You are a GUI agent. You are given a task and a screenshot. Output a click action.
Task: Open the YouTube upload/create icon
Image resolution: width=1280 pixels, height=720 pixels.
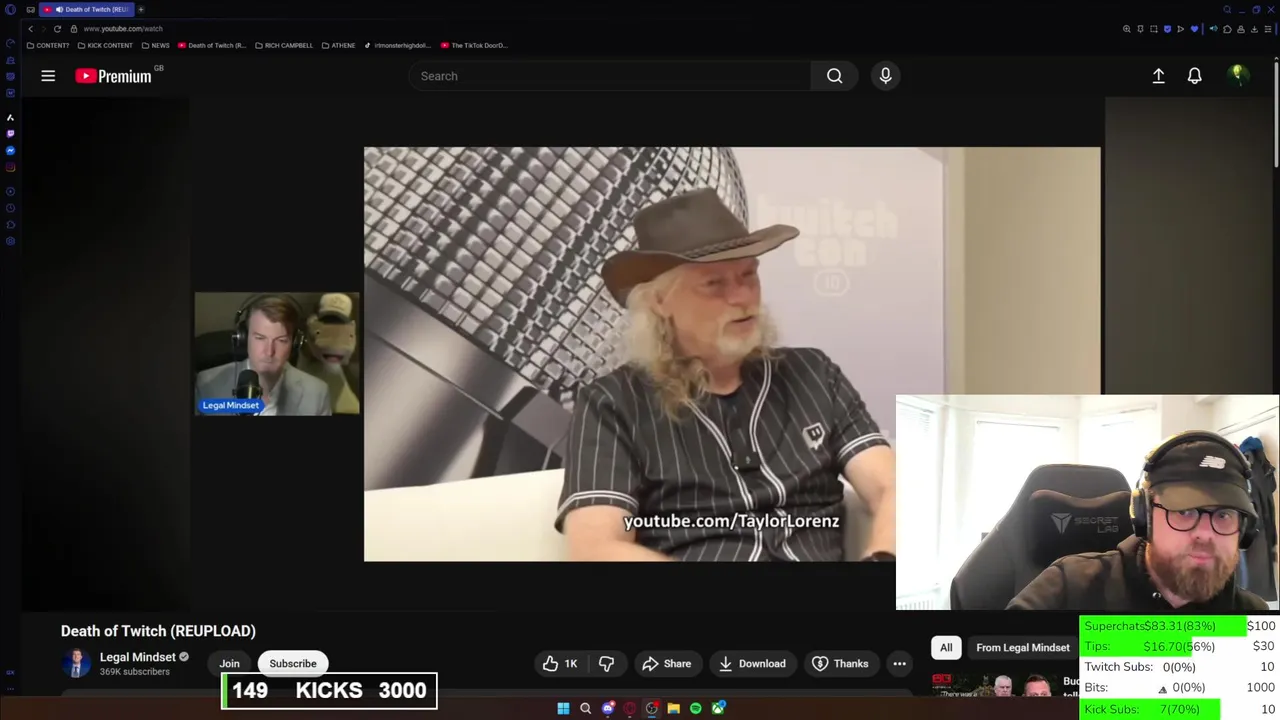[x=1158, y=76]
